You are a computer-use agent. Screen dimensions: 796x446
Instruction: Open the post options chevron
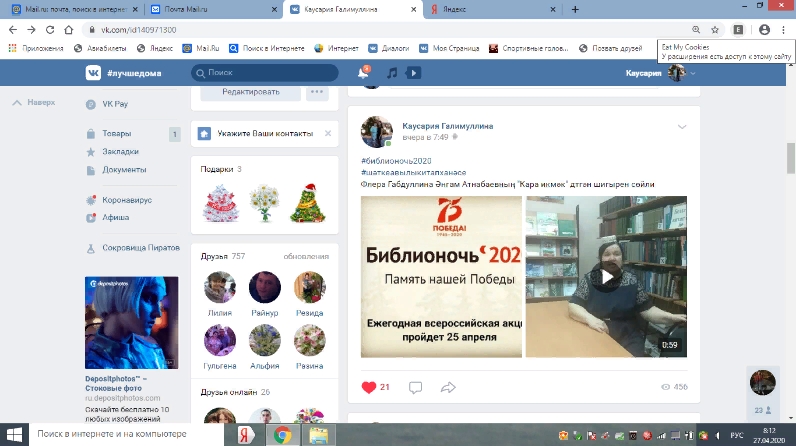coord(683,127)
